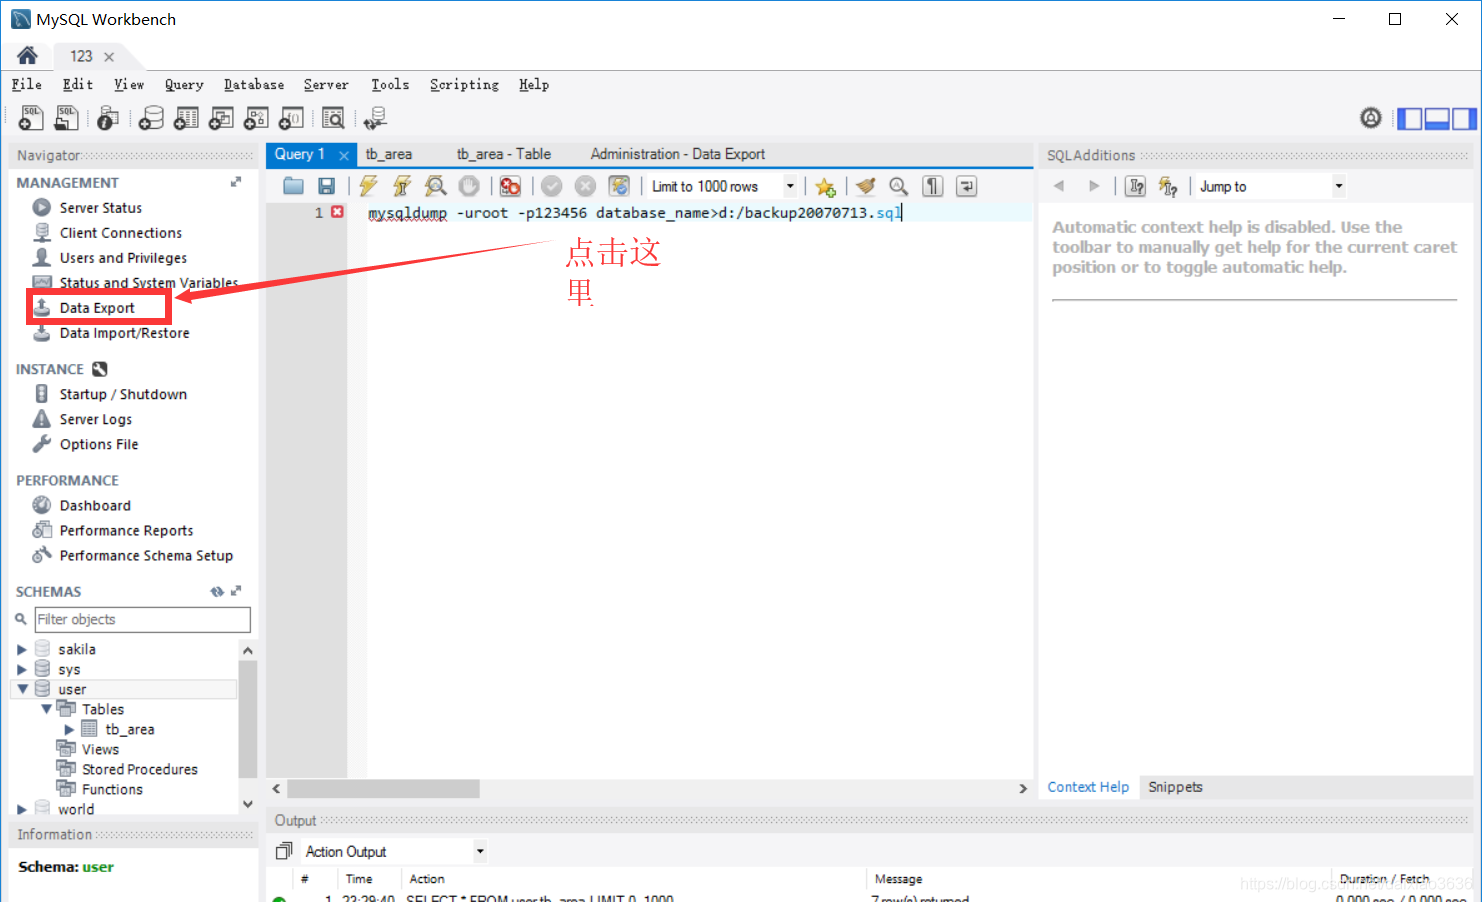
Task: Open Database menu
Action: (254, 85)
